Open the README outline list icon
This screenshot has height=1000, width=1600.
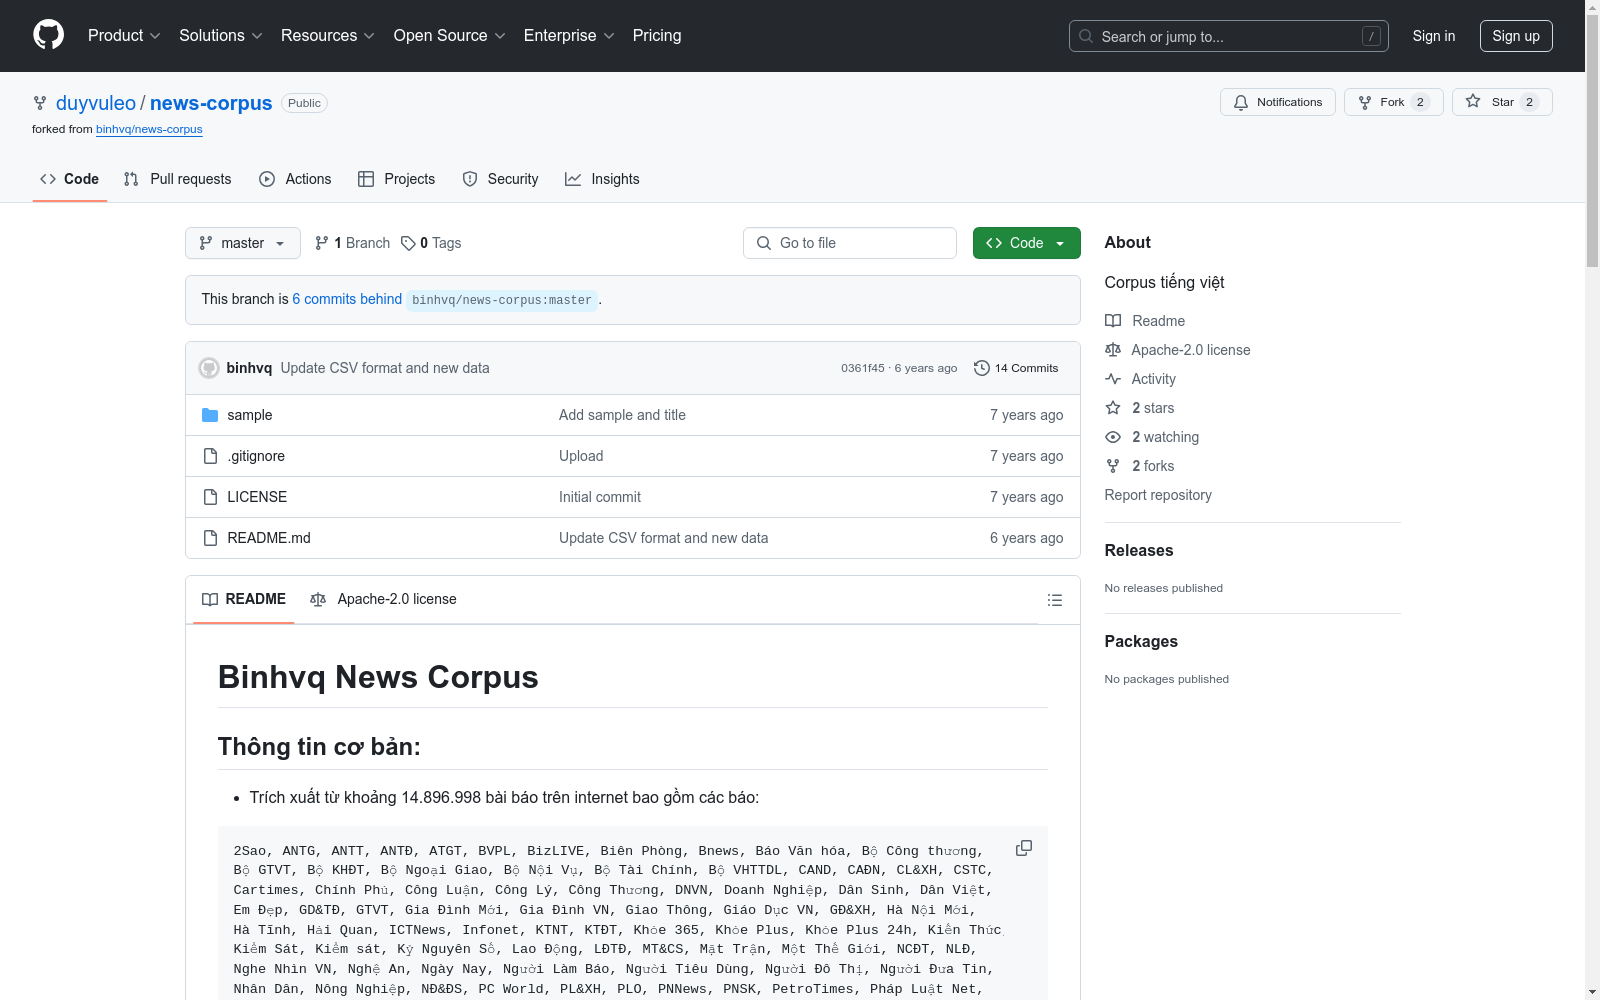click(x=1054, y=600)
